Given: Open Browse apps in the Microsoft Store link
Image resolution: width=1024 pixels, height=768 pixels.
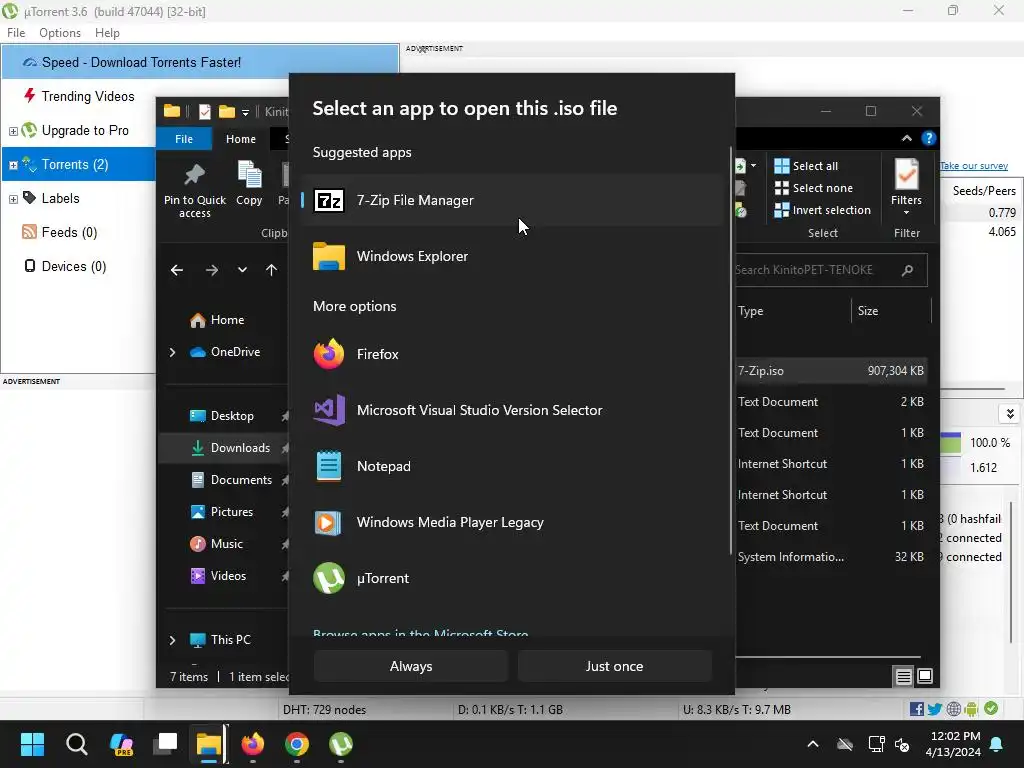Looking at the screenshot, I should (x=421, y=633).
